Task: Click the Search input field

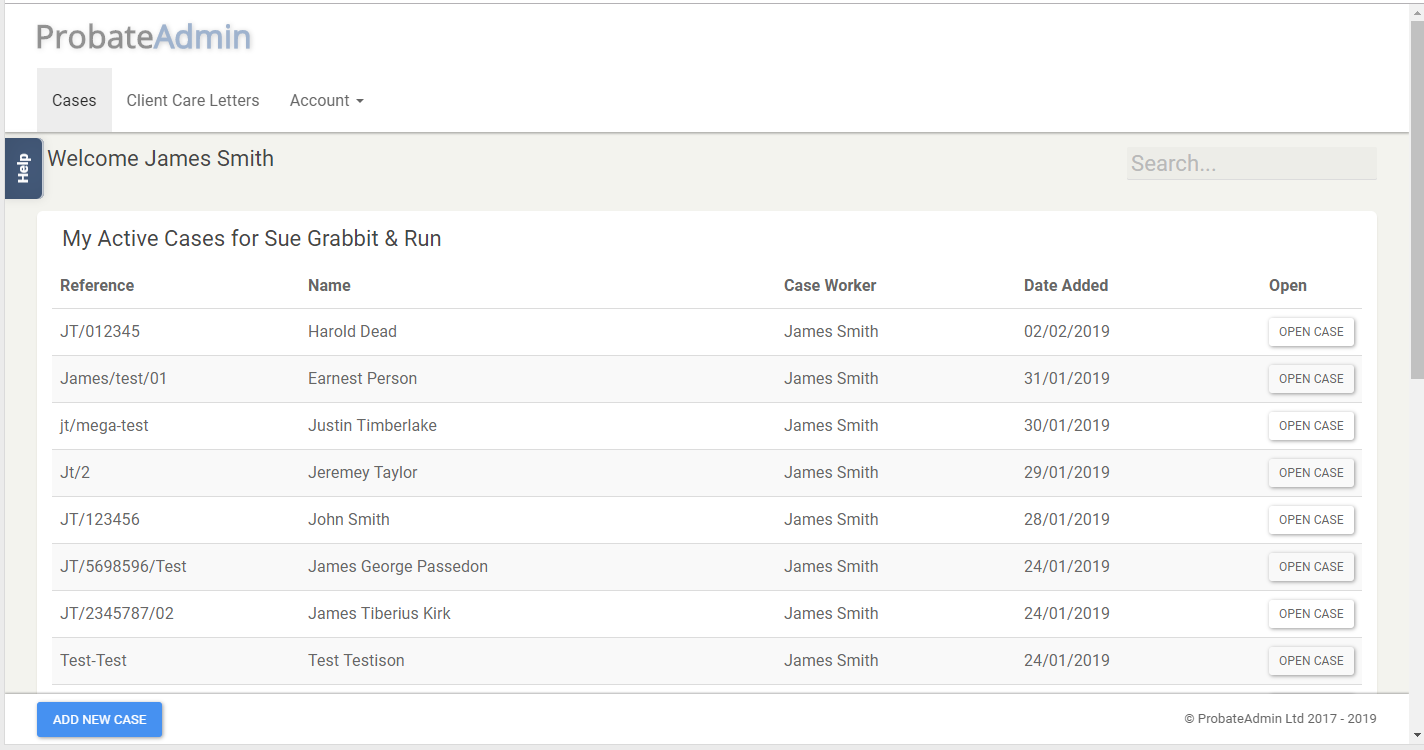Action: (1251, 164)
